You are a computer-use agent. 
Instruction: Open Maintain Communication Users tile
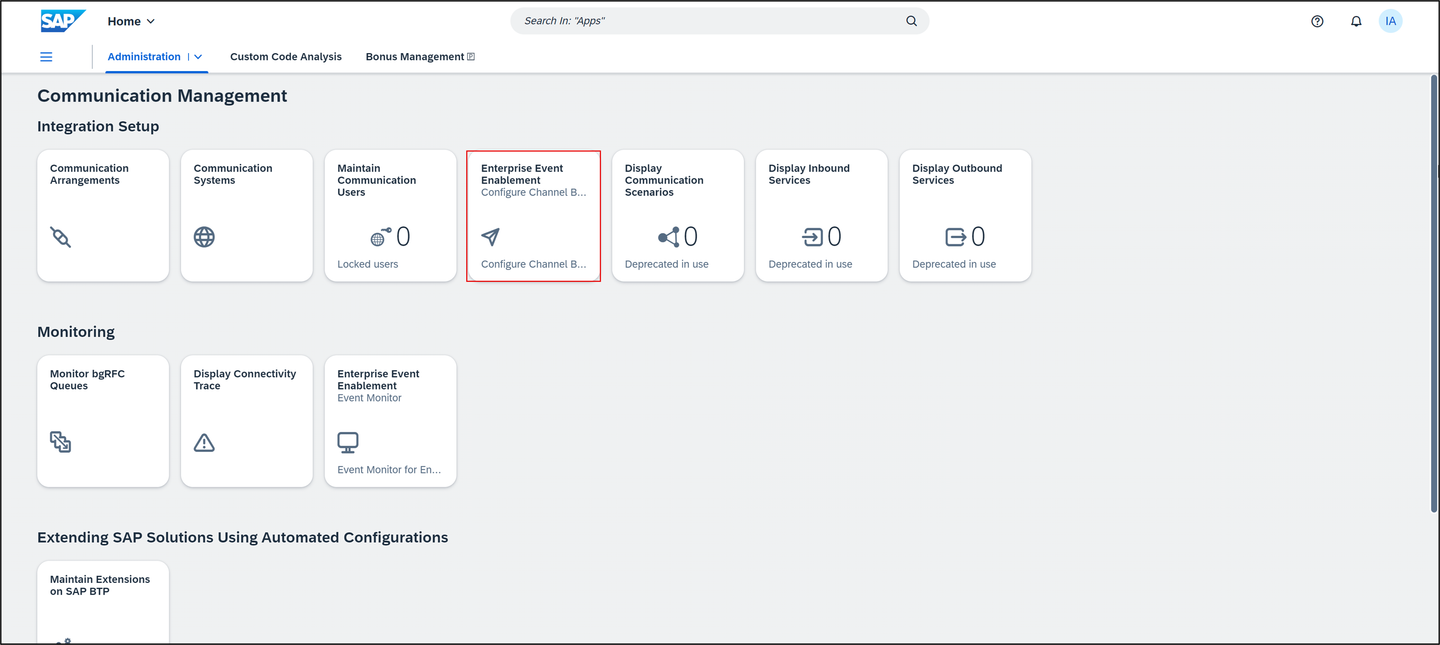click(x=391, y=216)
